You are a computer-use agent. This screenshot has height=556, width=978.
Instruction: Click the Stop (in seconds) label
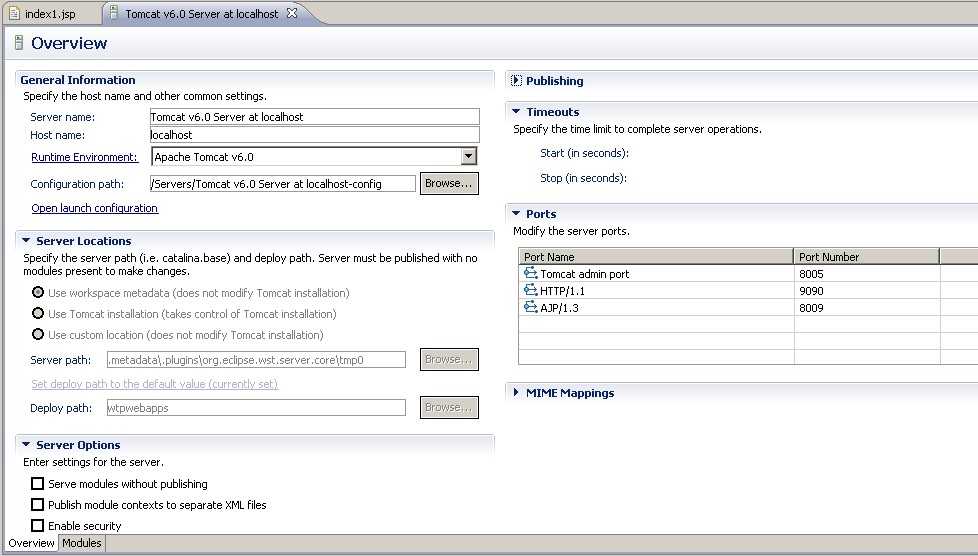(x=583, y=178)
